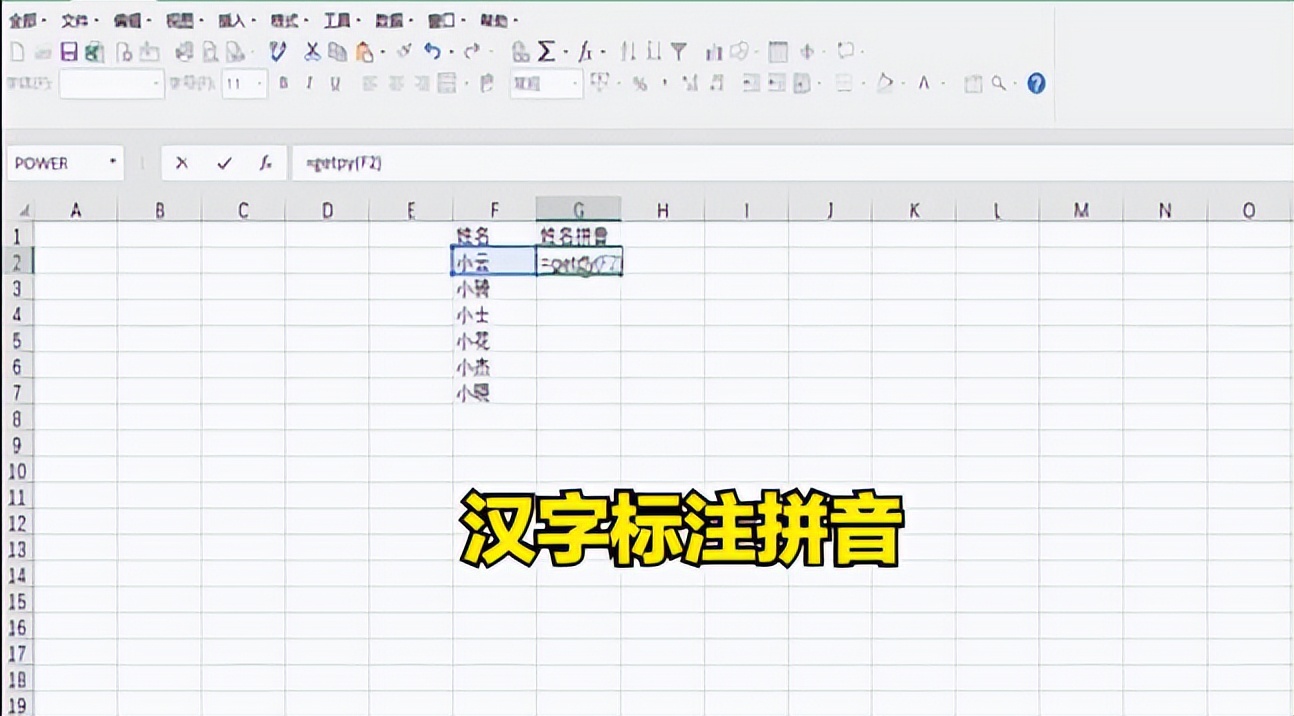Open the font name combo box

click(x=111, y=84)
